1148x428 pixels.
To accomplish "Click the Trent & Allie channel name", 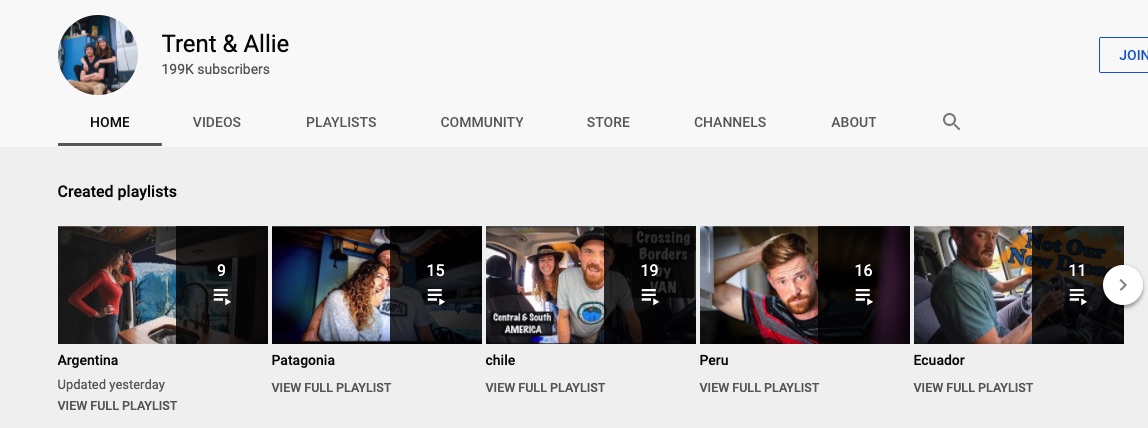I will click(226, 44).
